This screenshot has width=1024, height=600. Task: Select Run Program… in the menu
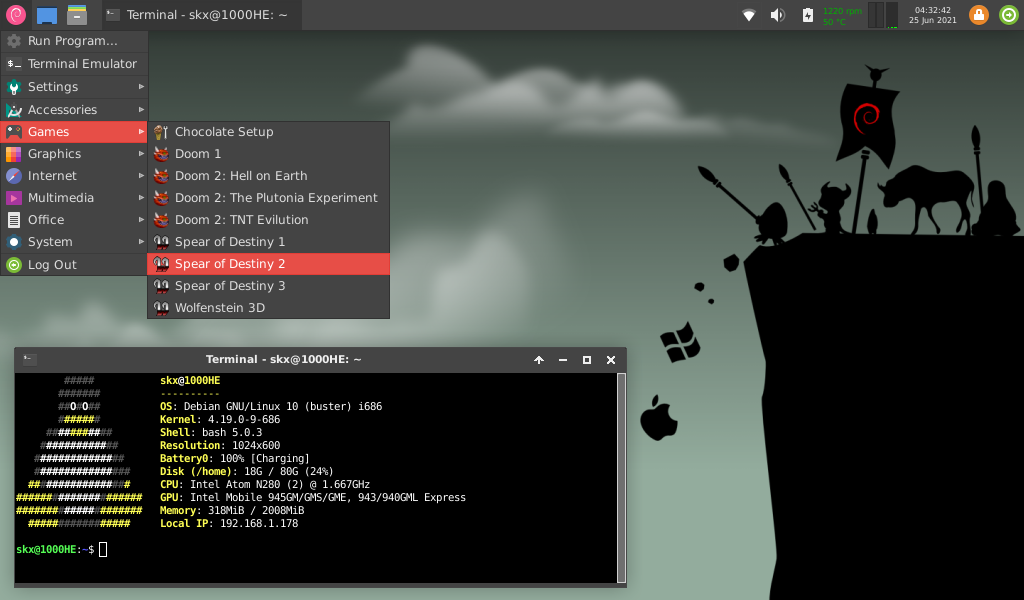(74, 40)
